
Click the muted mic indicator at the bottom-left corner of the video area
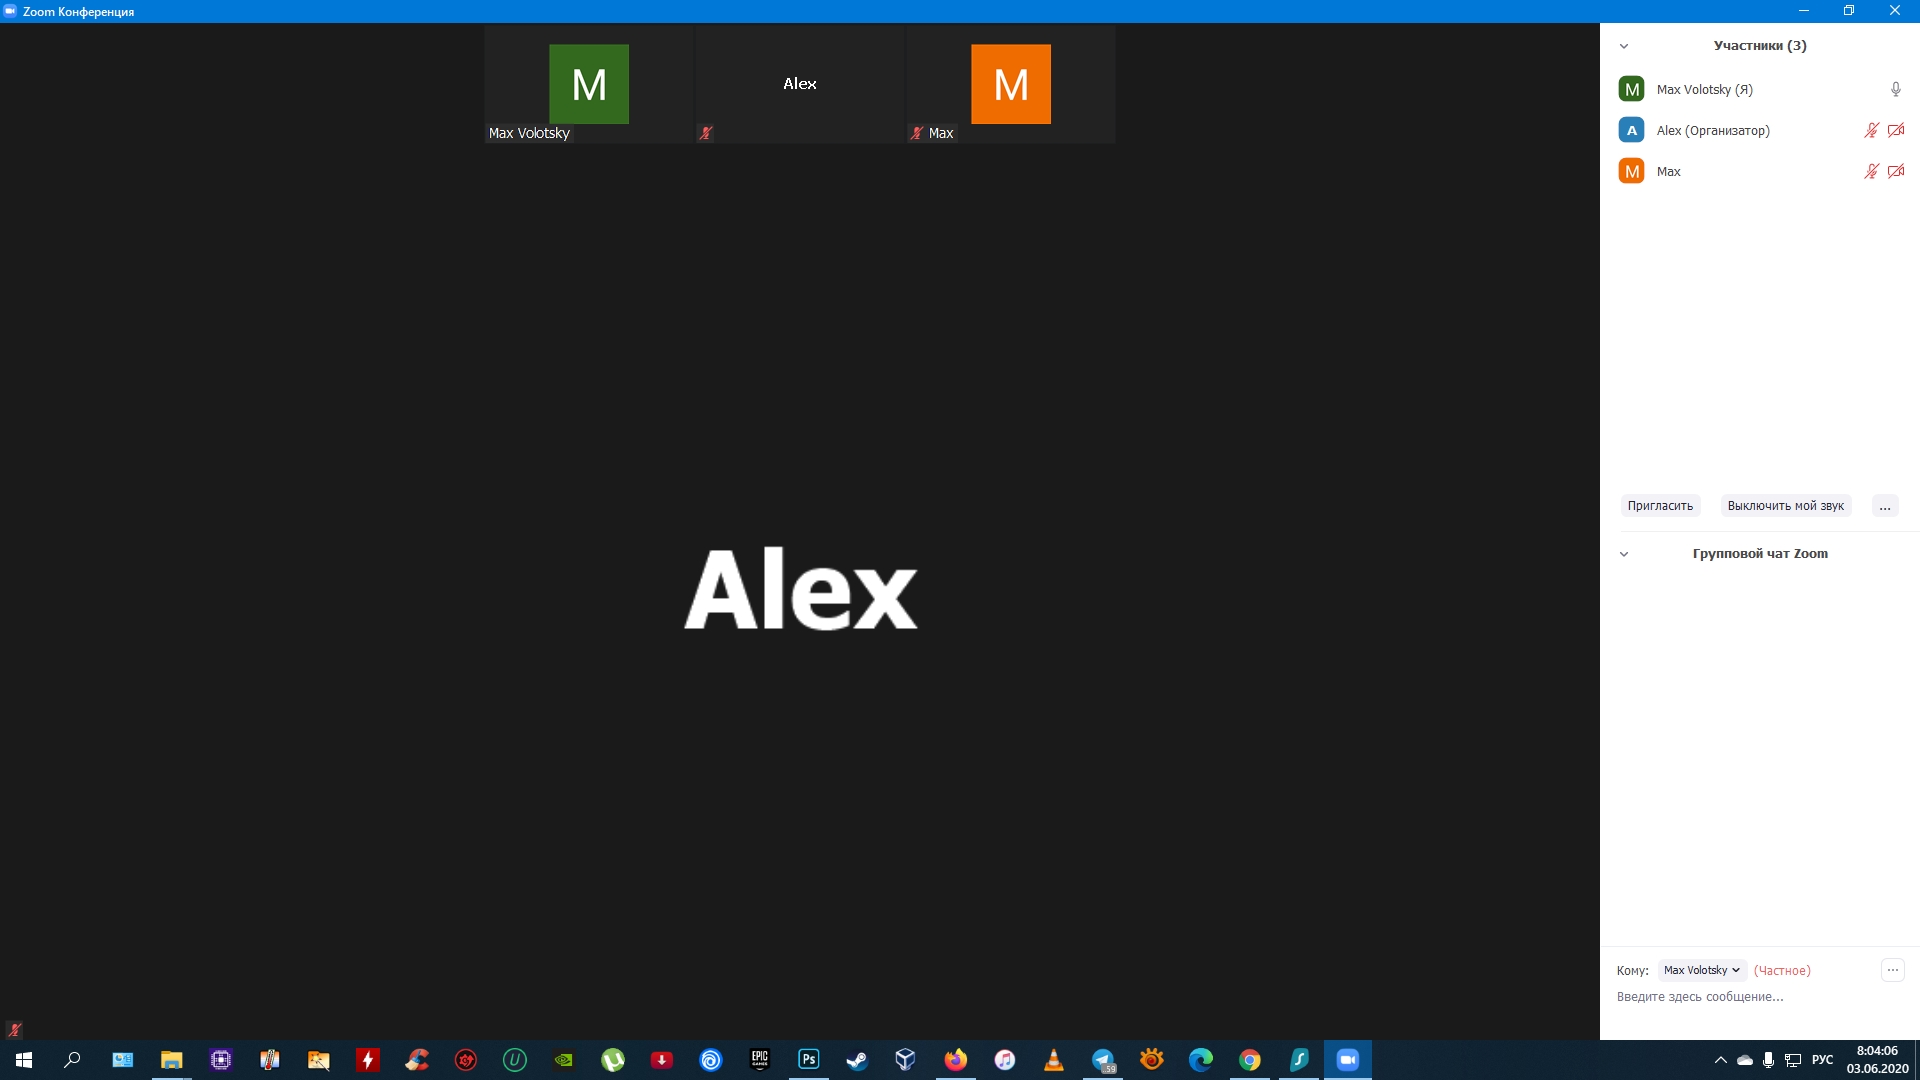(14, 1029)
